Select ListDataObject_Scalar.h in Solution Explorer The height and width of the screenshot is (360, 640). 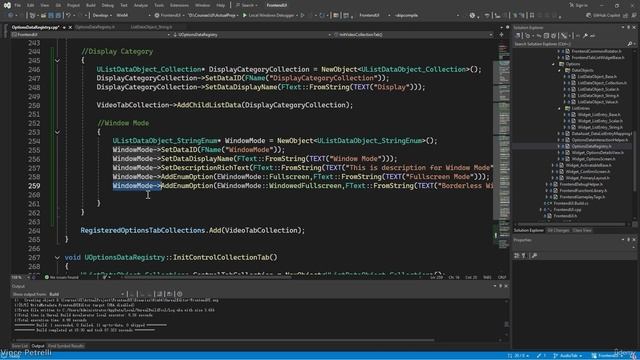[x=598, y=89]
